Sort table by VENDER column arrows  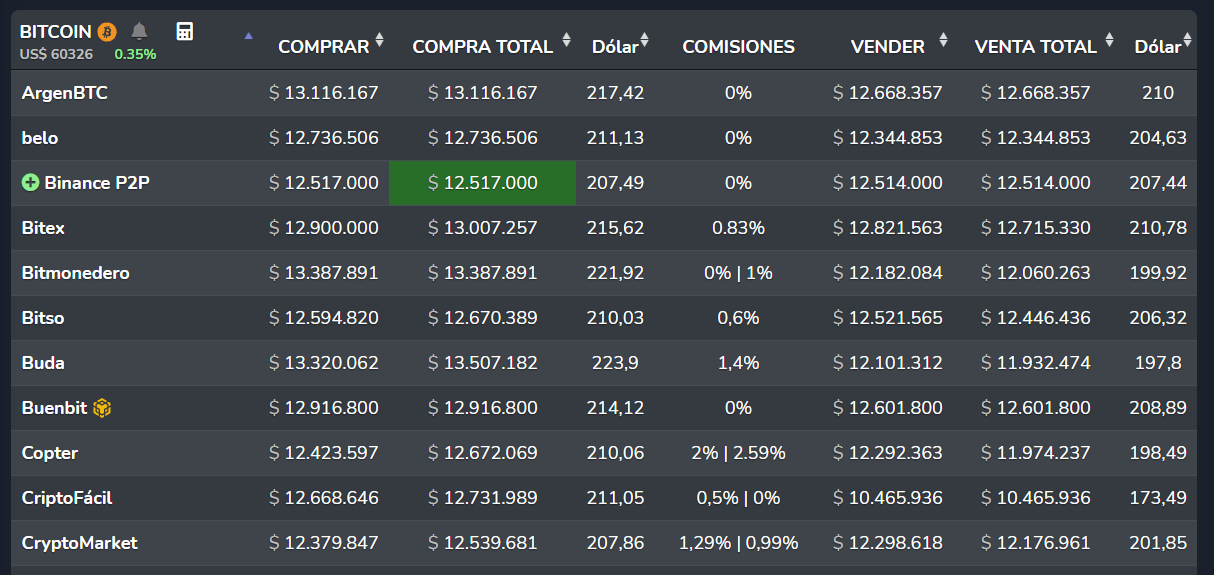pos(943,42)
